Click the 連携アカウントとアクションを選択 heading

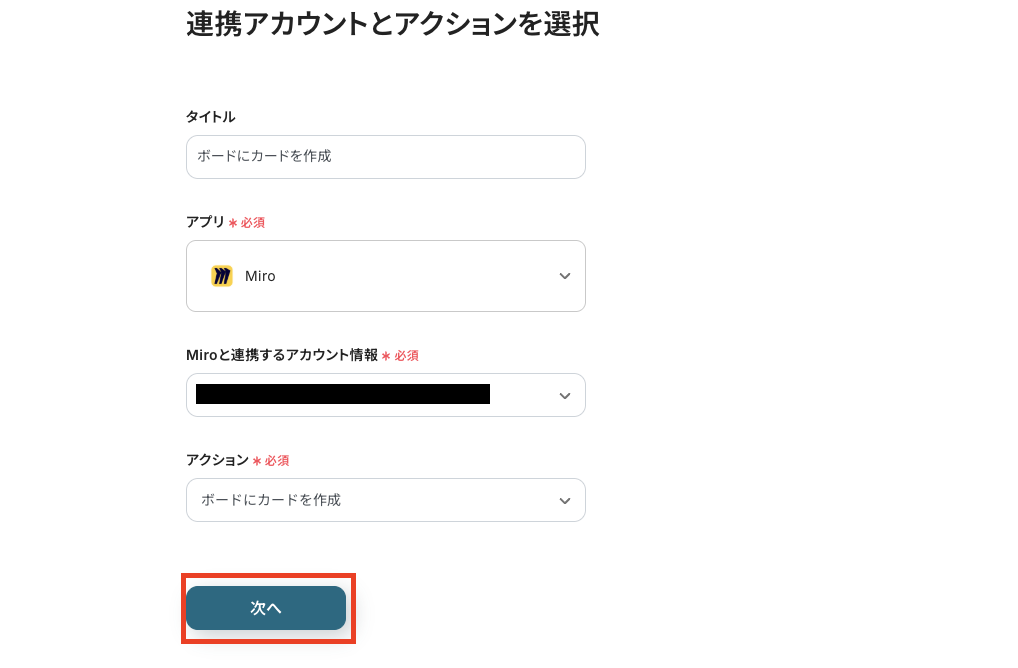tap(391, 24)
